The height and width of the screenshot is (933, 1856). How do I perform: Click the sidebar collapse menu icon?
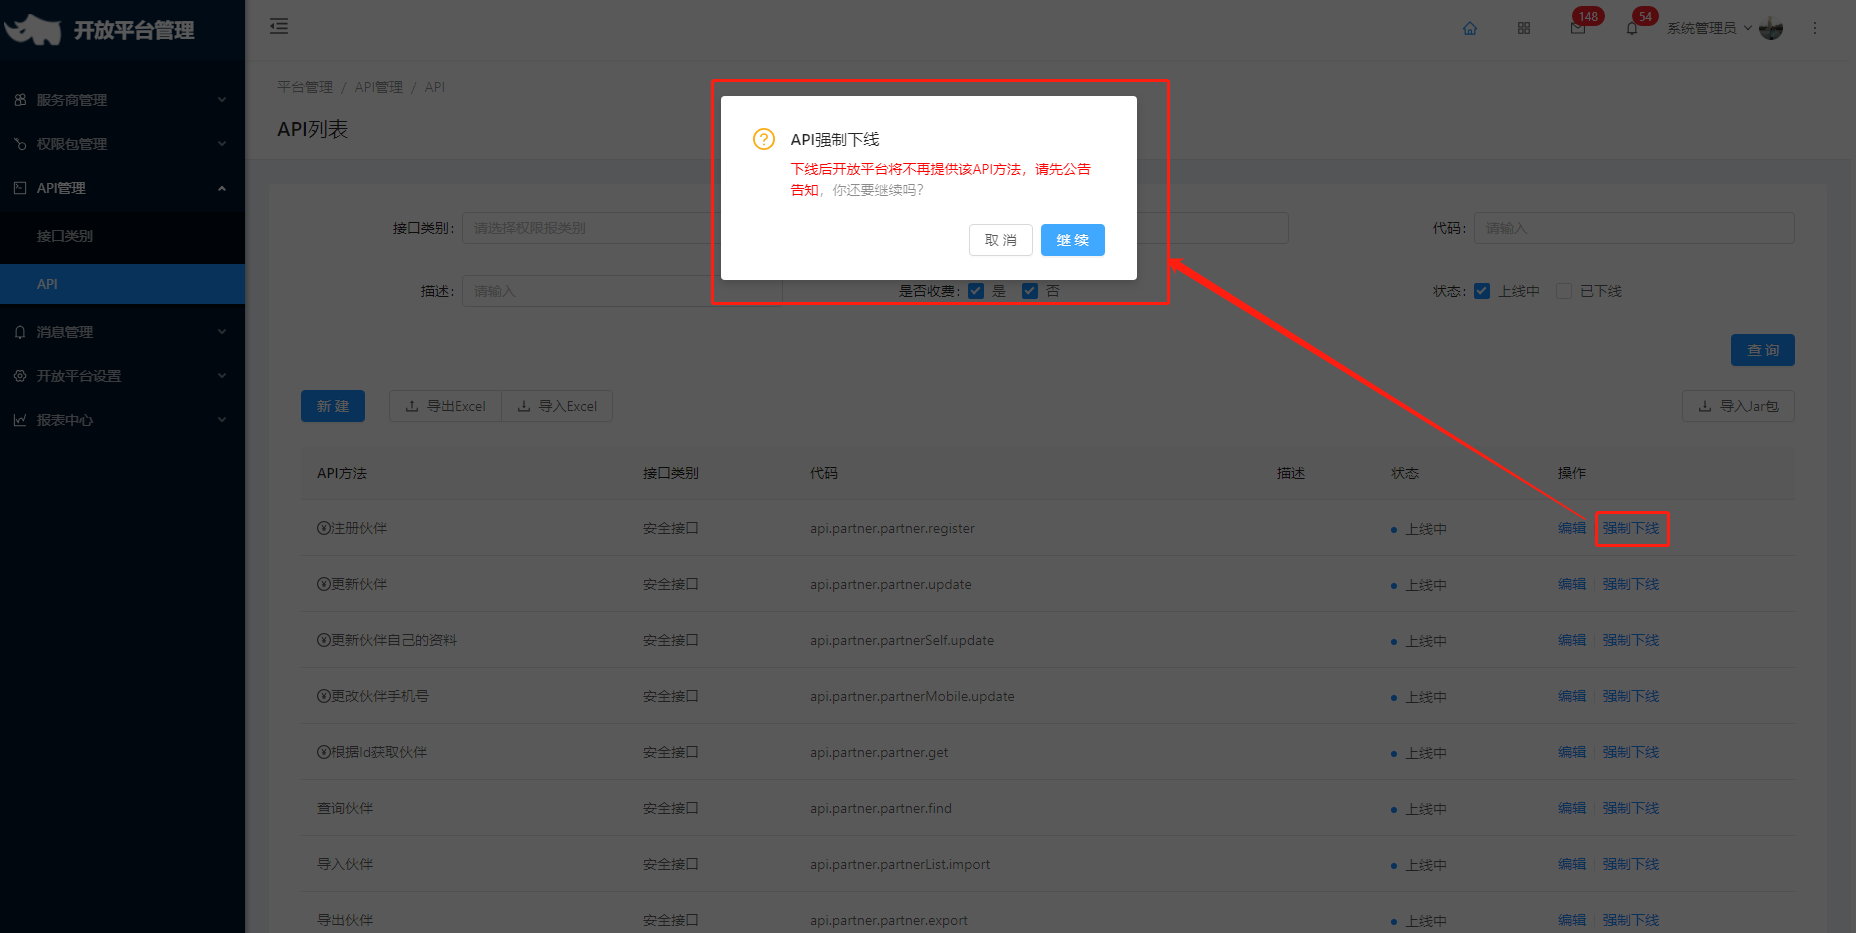(279, 26)
